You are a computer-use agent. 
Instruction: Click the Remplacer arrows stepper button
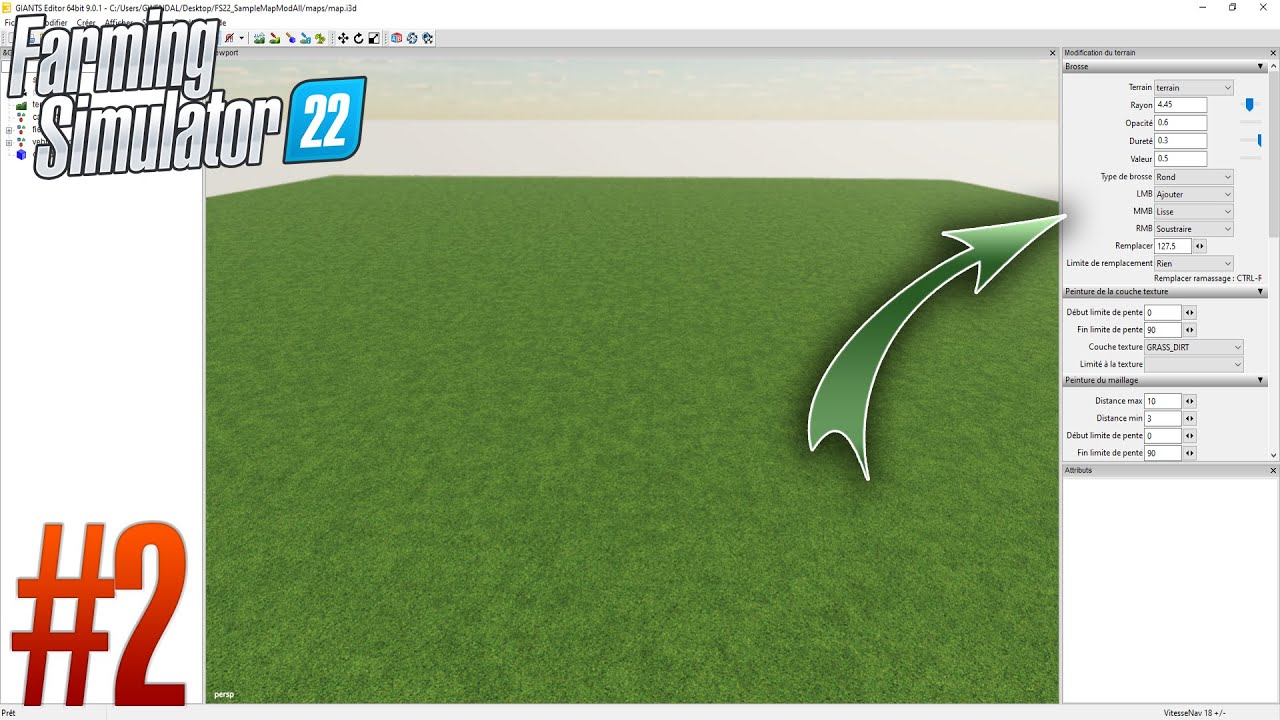(x=1200, y=246)
